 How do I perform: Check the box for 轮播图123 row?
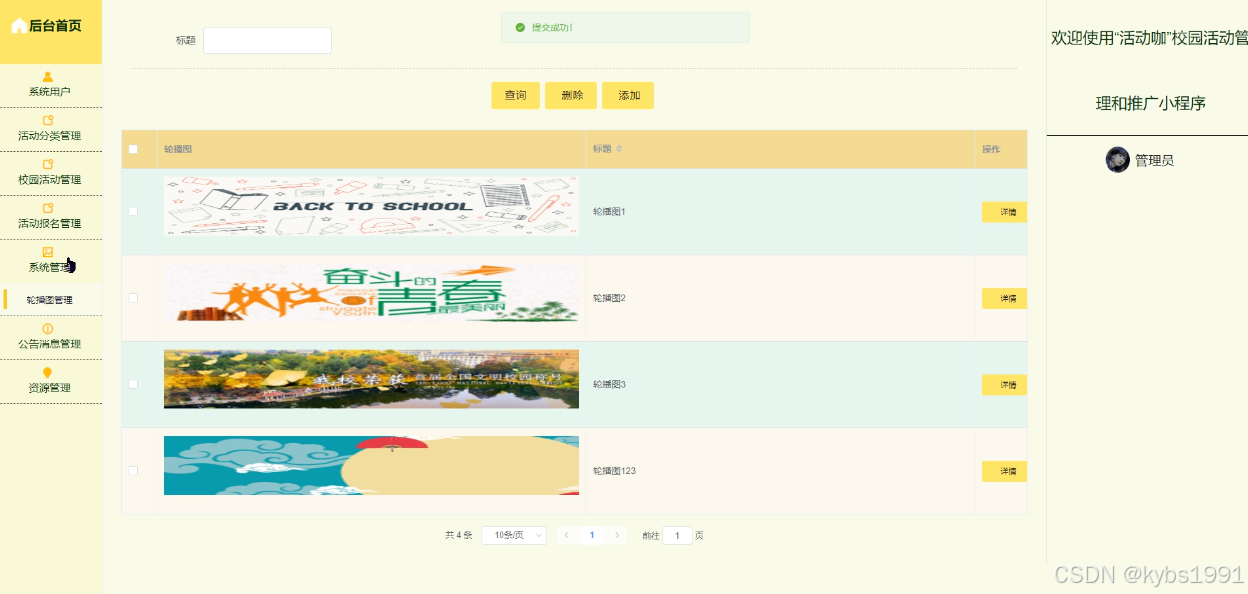point(133,470)
